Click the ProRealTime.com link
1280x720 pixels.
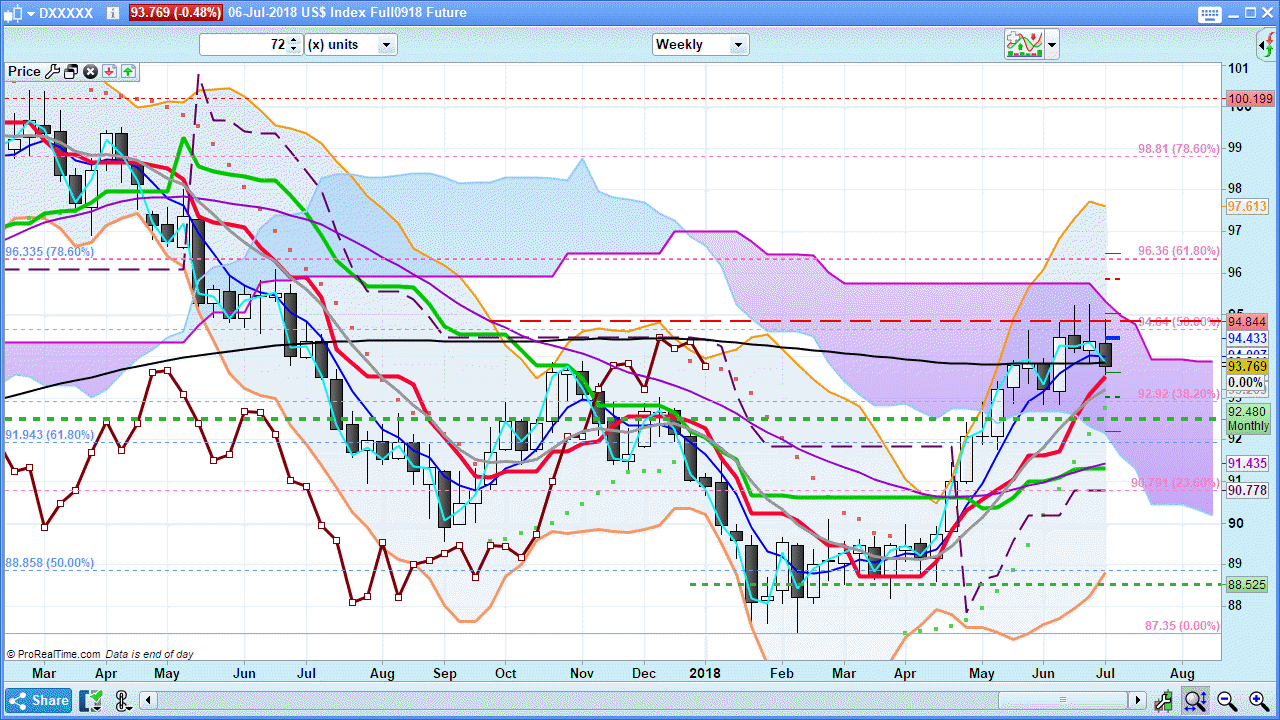point(58,654)
